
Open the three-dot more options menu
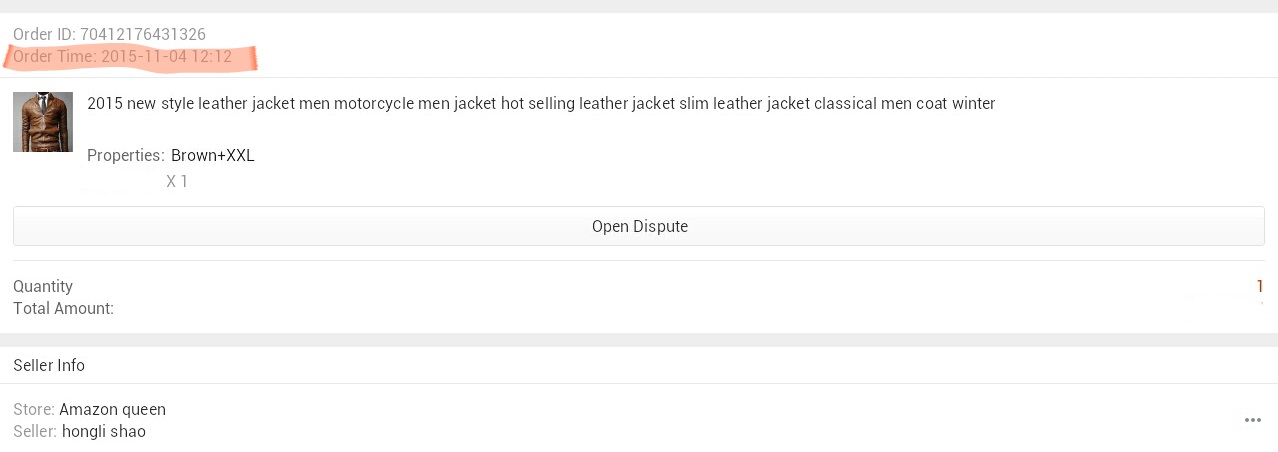(x=1252, y=420)
